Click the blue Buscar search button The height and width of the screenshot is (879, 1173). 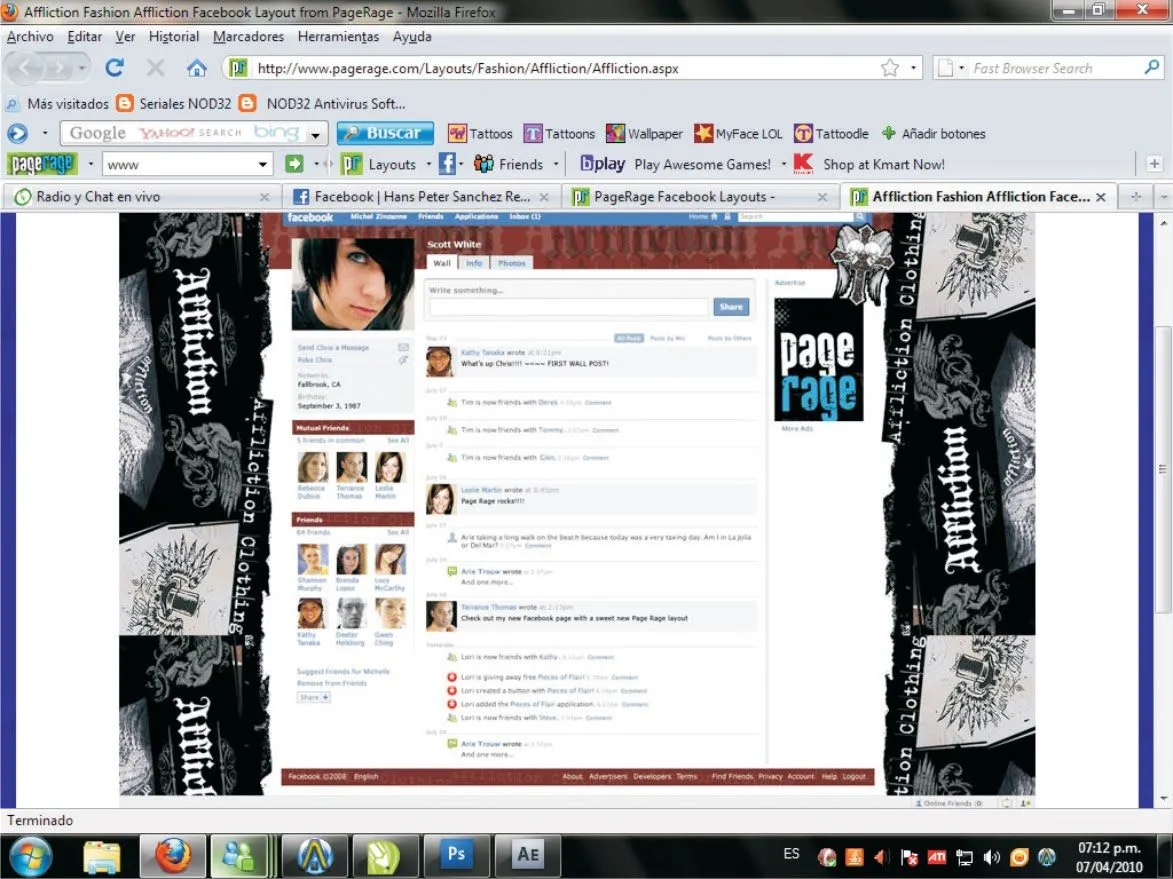coord(385,132)
